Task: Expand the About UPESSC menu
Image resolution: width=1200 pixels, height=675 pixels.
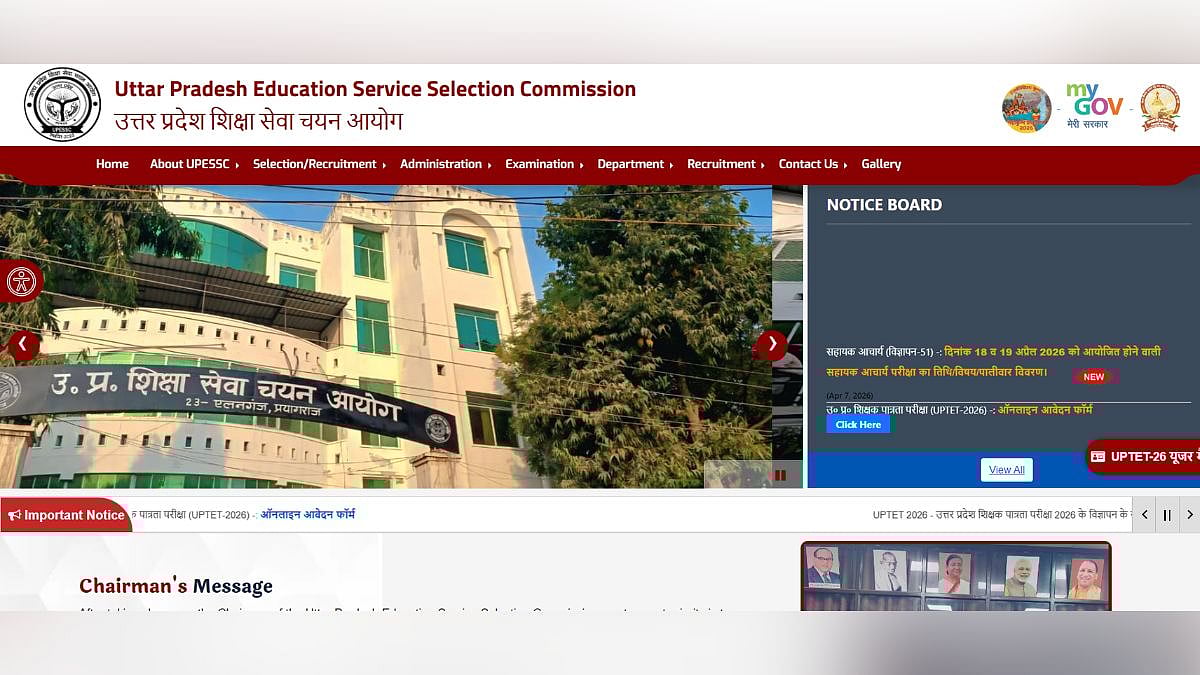Action: 194,164
